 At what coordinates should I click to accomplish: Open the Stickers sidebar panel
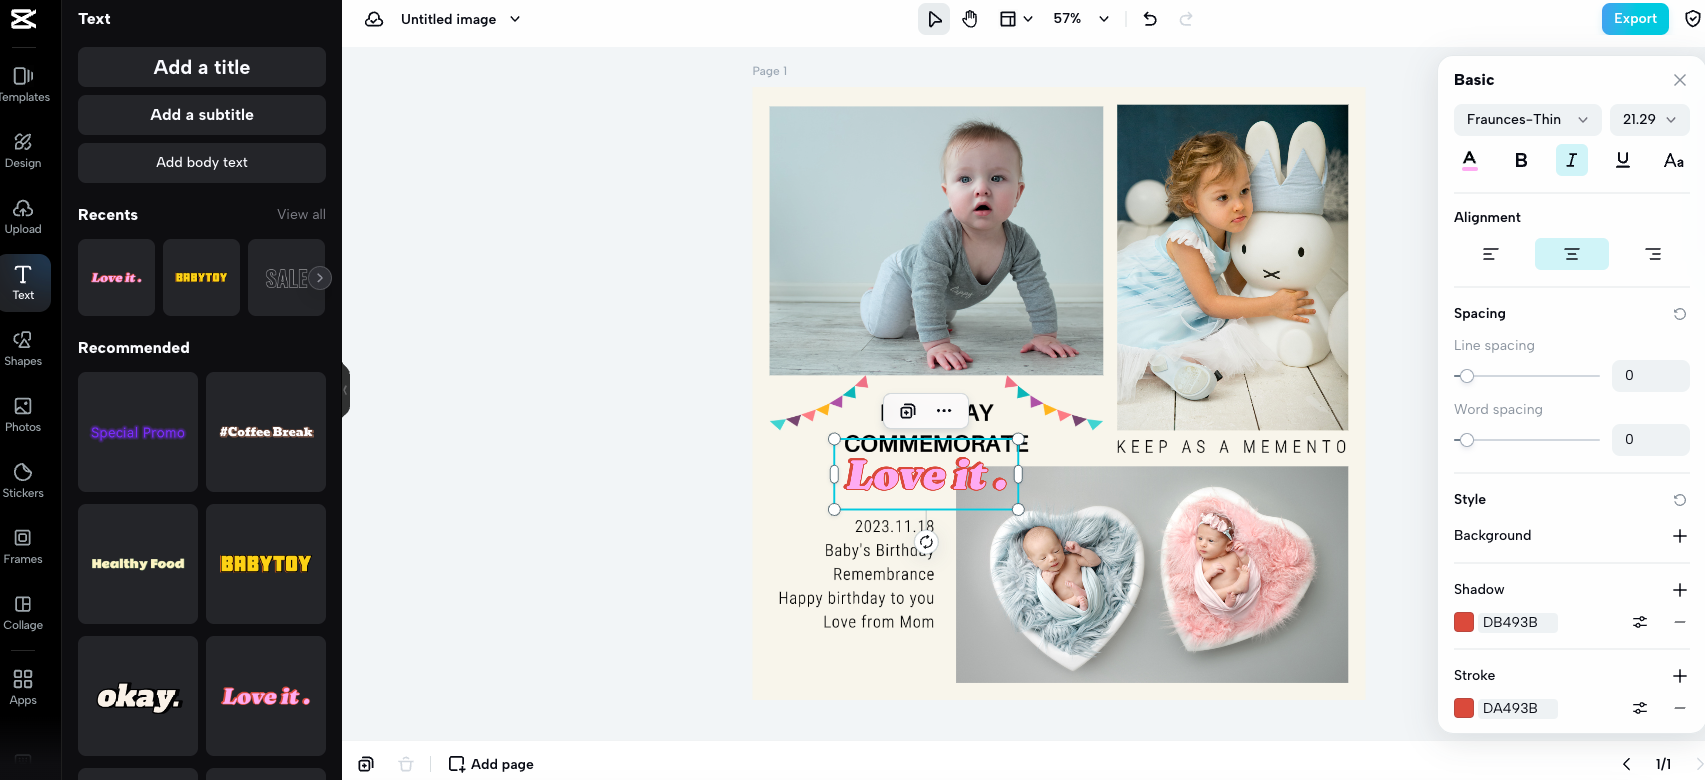pos(23,480)
